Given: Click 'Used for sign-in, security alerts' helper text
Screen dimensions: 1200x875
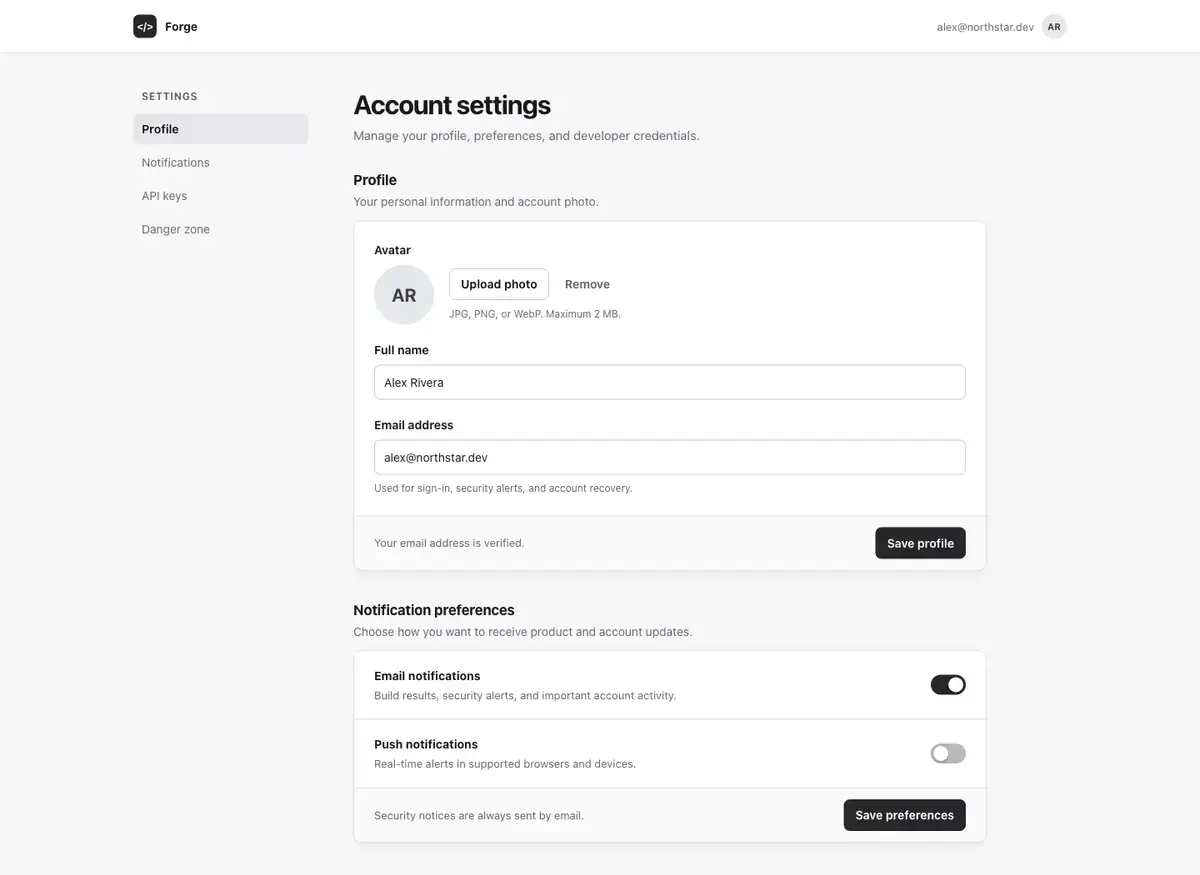Looking at the screenshot, I should coord(503,488).
